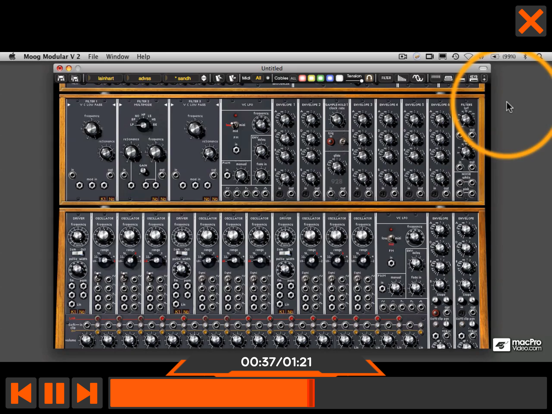Click the rightmost cabinet view icon in toolbar

click(x=473, y=78)
